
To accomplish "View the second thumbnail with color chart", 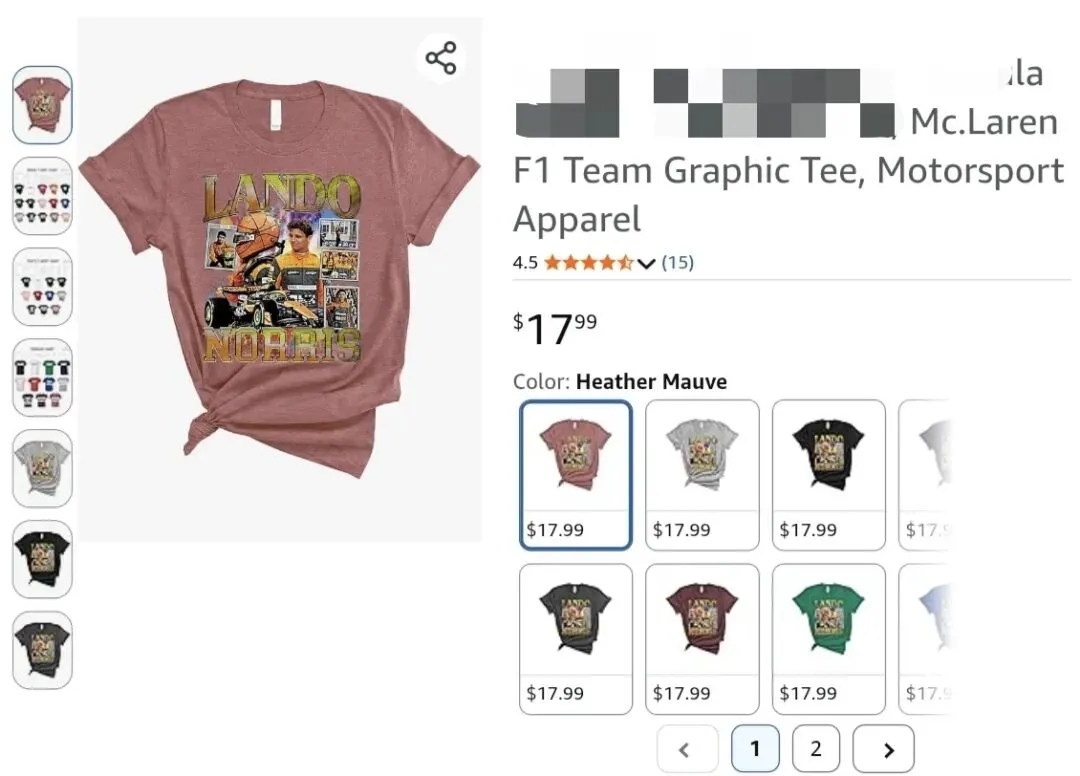I will (42, 196).
